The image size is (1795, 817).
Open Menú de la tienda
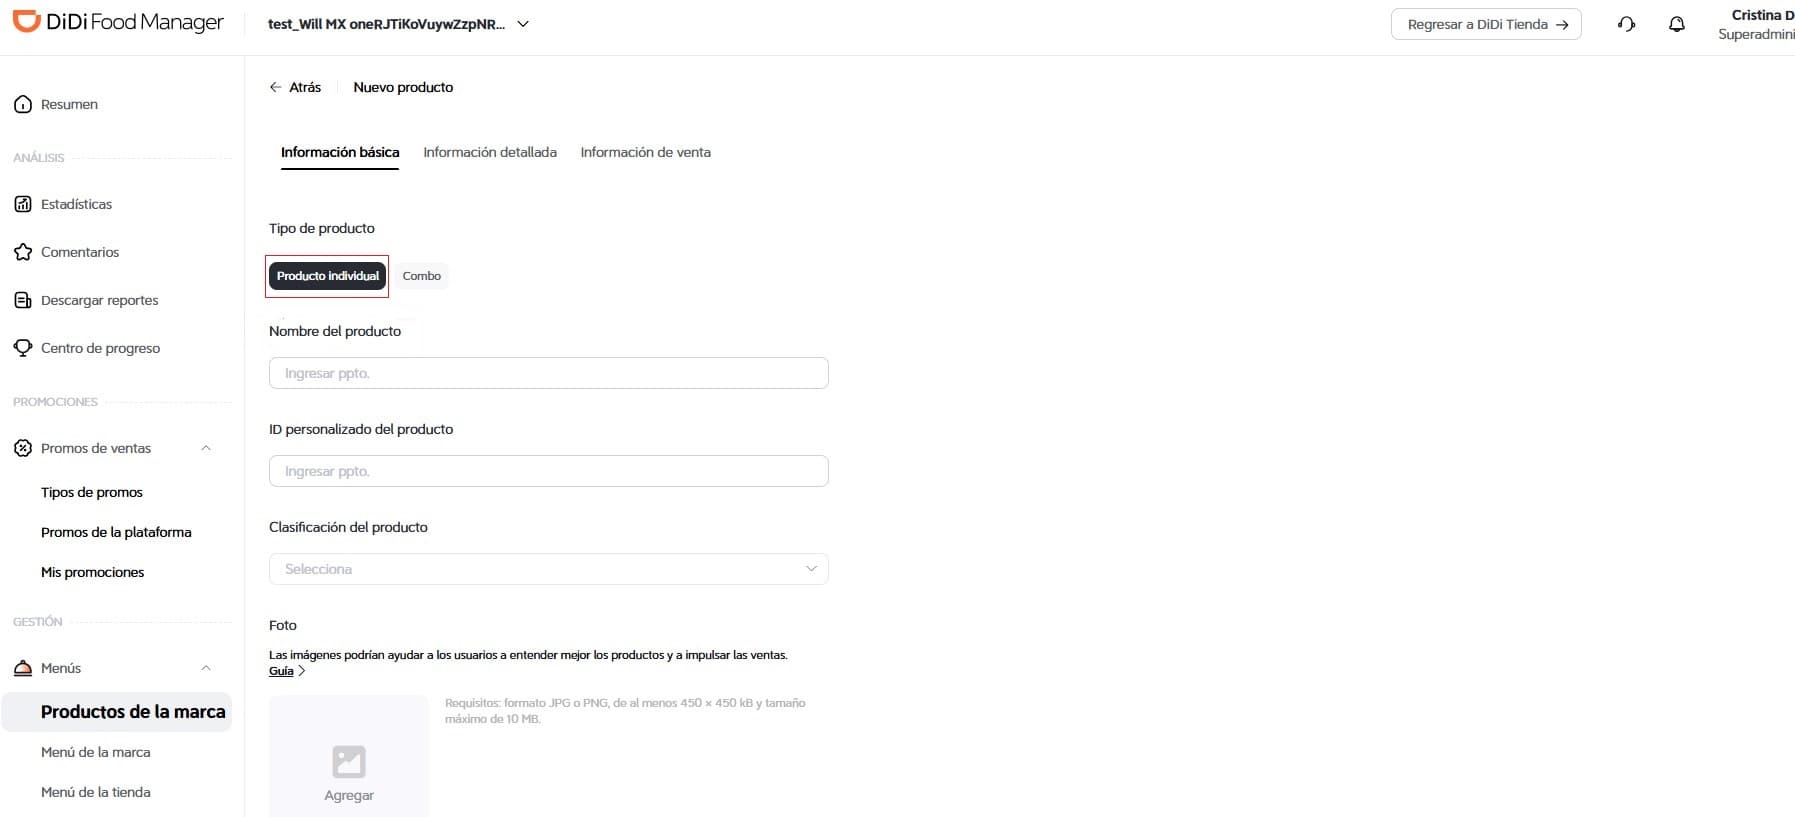(x=96, y=792)
